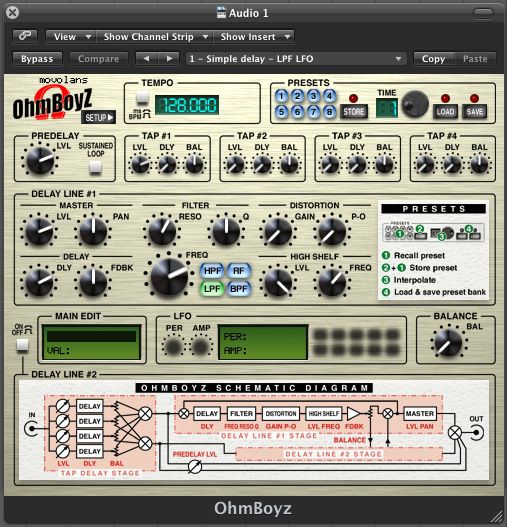
Task: Select preset slot 8
Action: tap(329, 112)
